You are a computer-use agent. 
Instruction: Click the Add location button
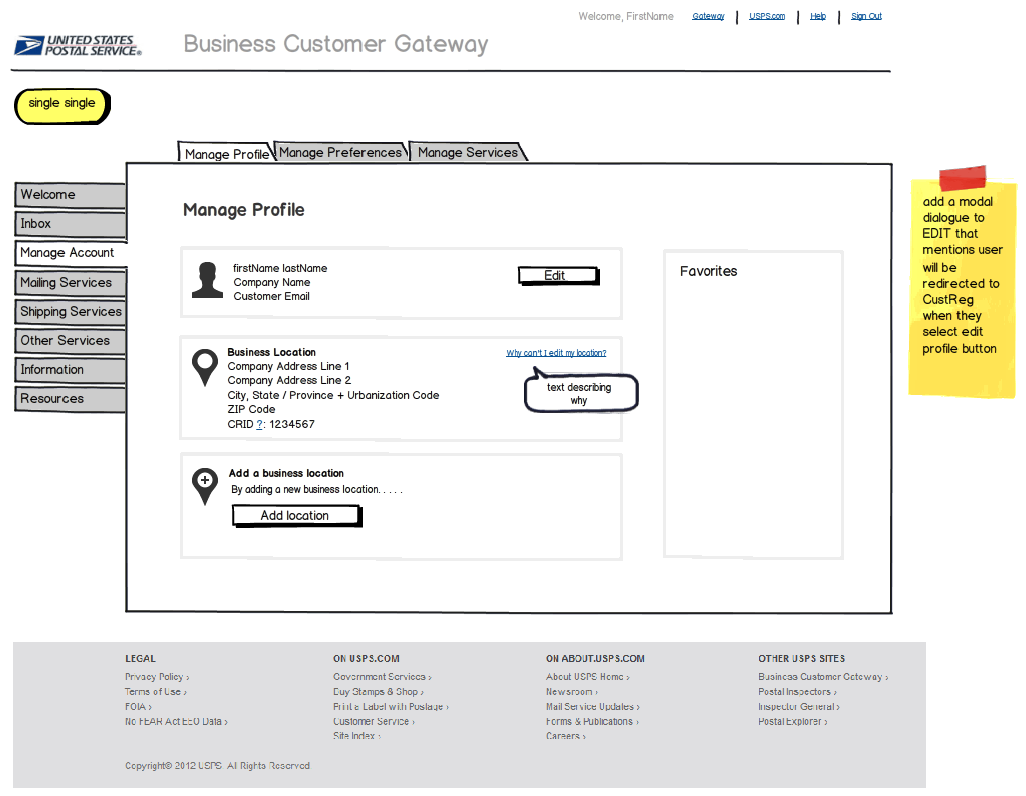pos(297,516)
